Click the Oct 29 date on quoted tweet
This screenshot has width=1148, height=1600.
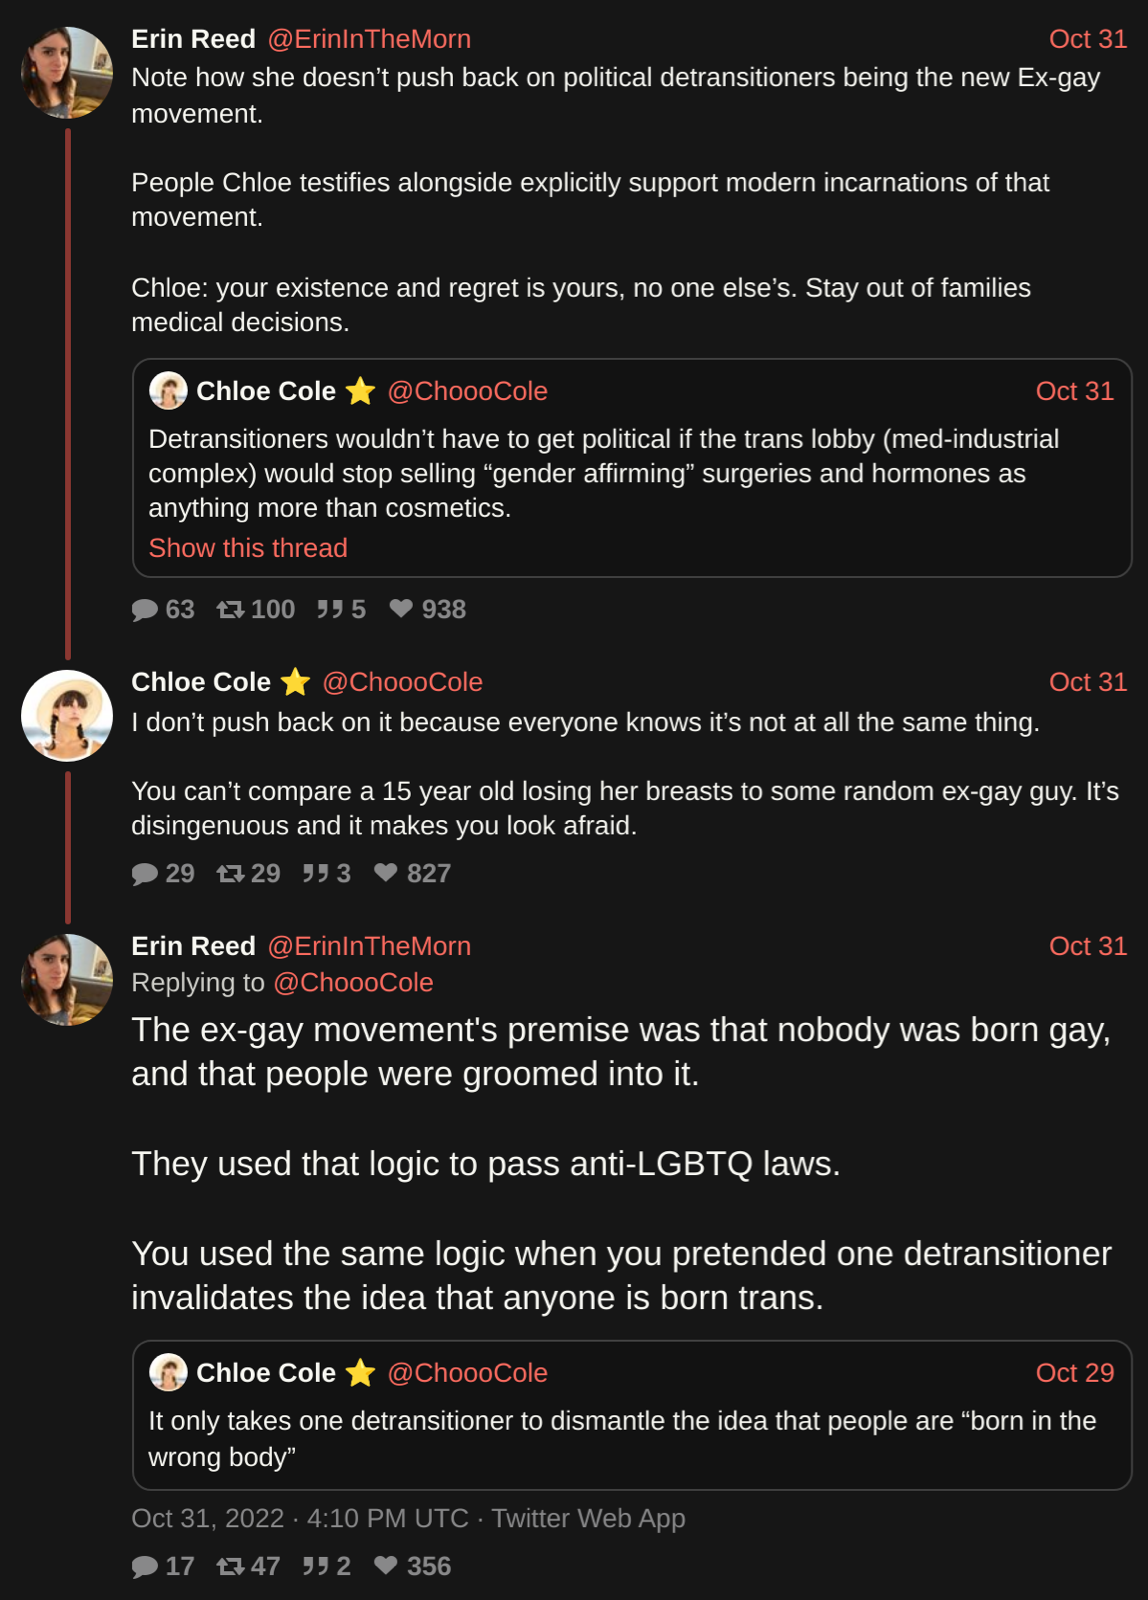tap(1074, 1373)
